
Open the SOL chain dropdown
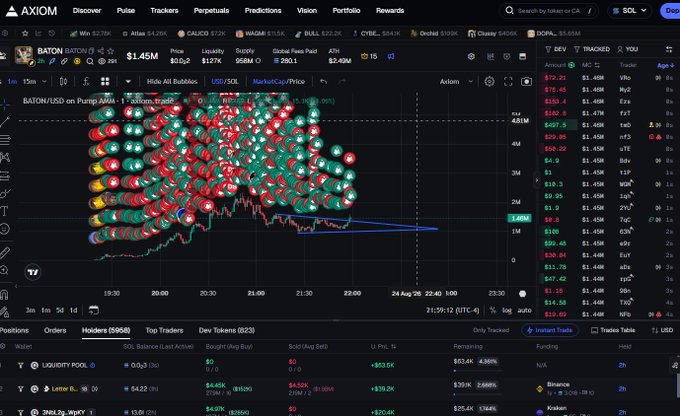pos(630,10)
